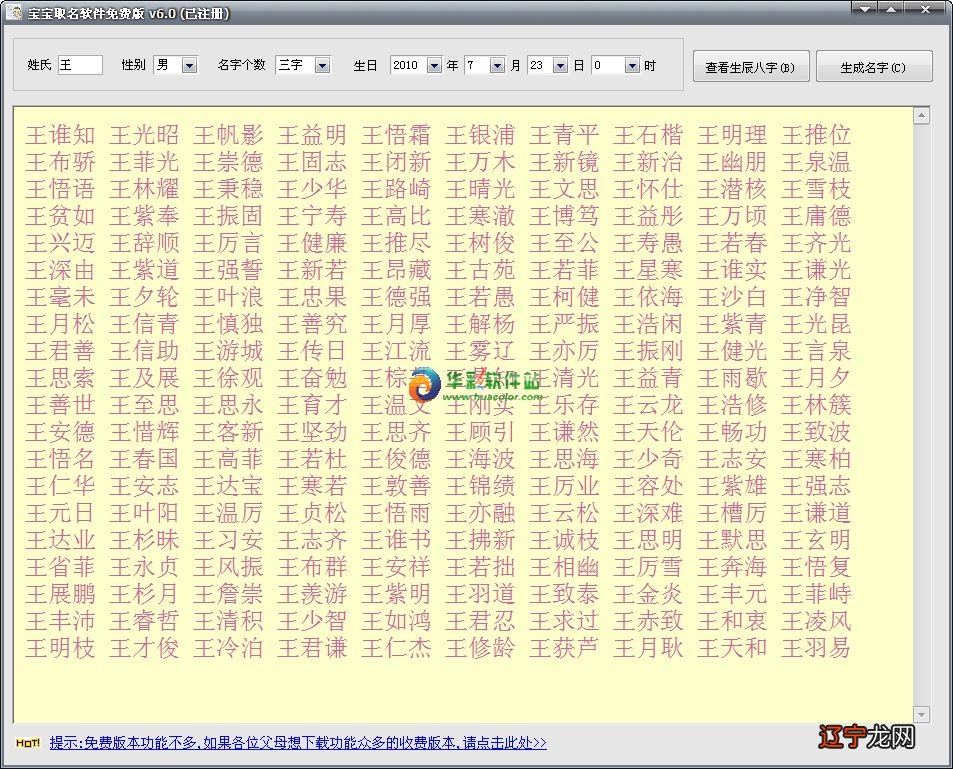Select the name 王羽易 at bottom right

tap(815, 648)
